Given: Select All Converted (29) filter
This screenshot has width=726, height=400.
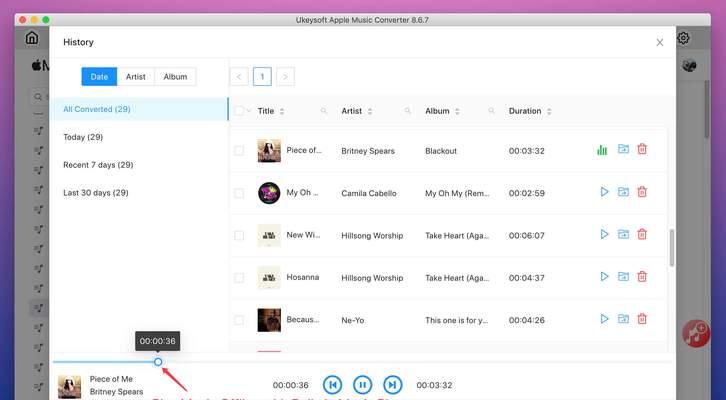Looking at the screenshot, I should click(139, 109).
